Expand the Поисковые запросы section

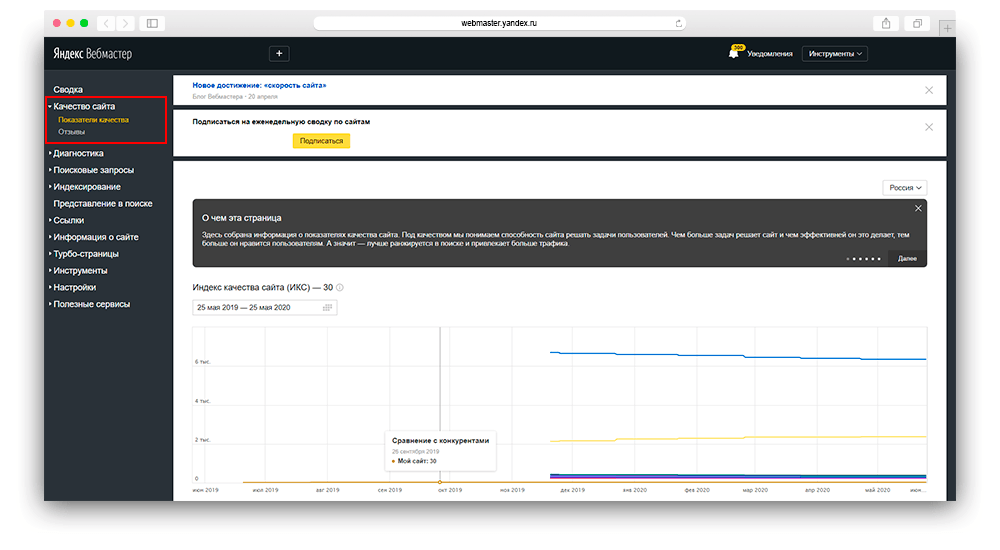click(x=93, y=170)
